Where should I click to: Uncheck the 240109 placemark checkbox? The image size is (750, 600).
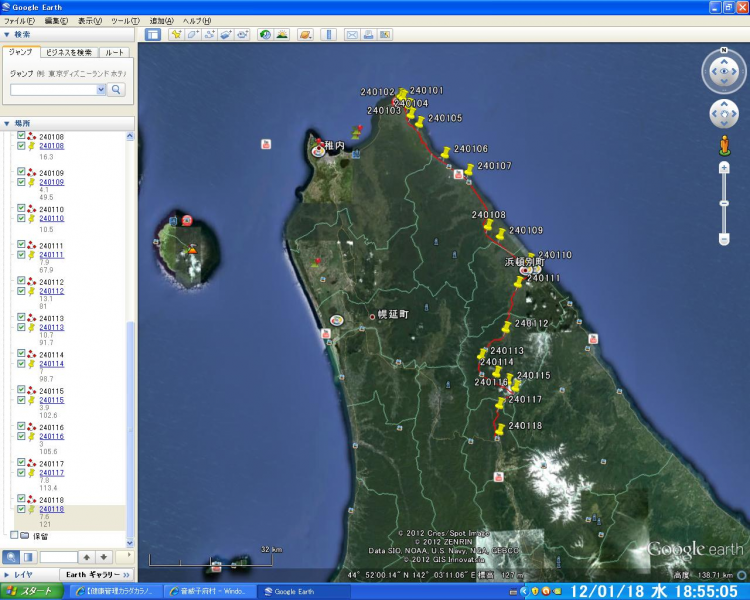[x=21, y=182]
